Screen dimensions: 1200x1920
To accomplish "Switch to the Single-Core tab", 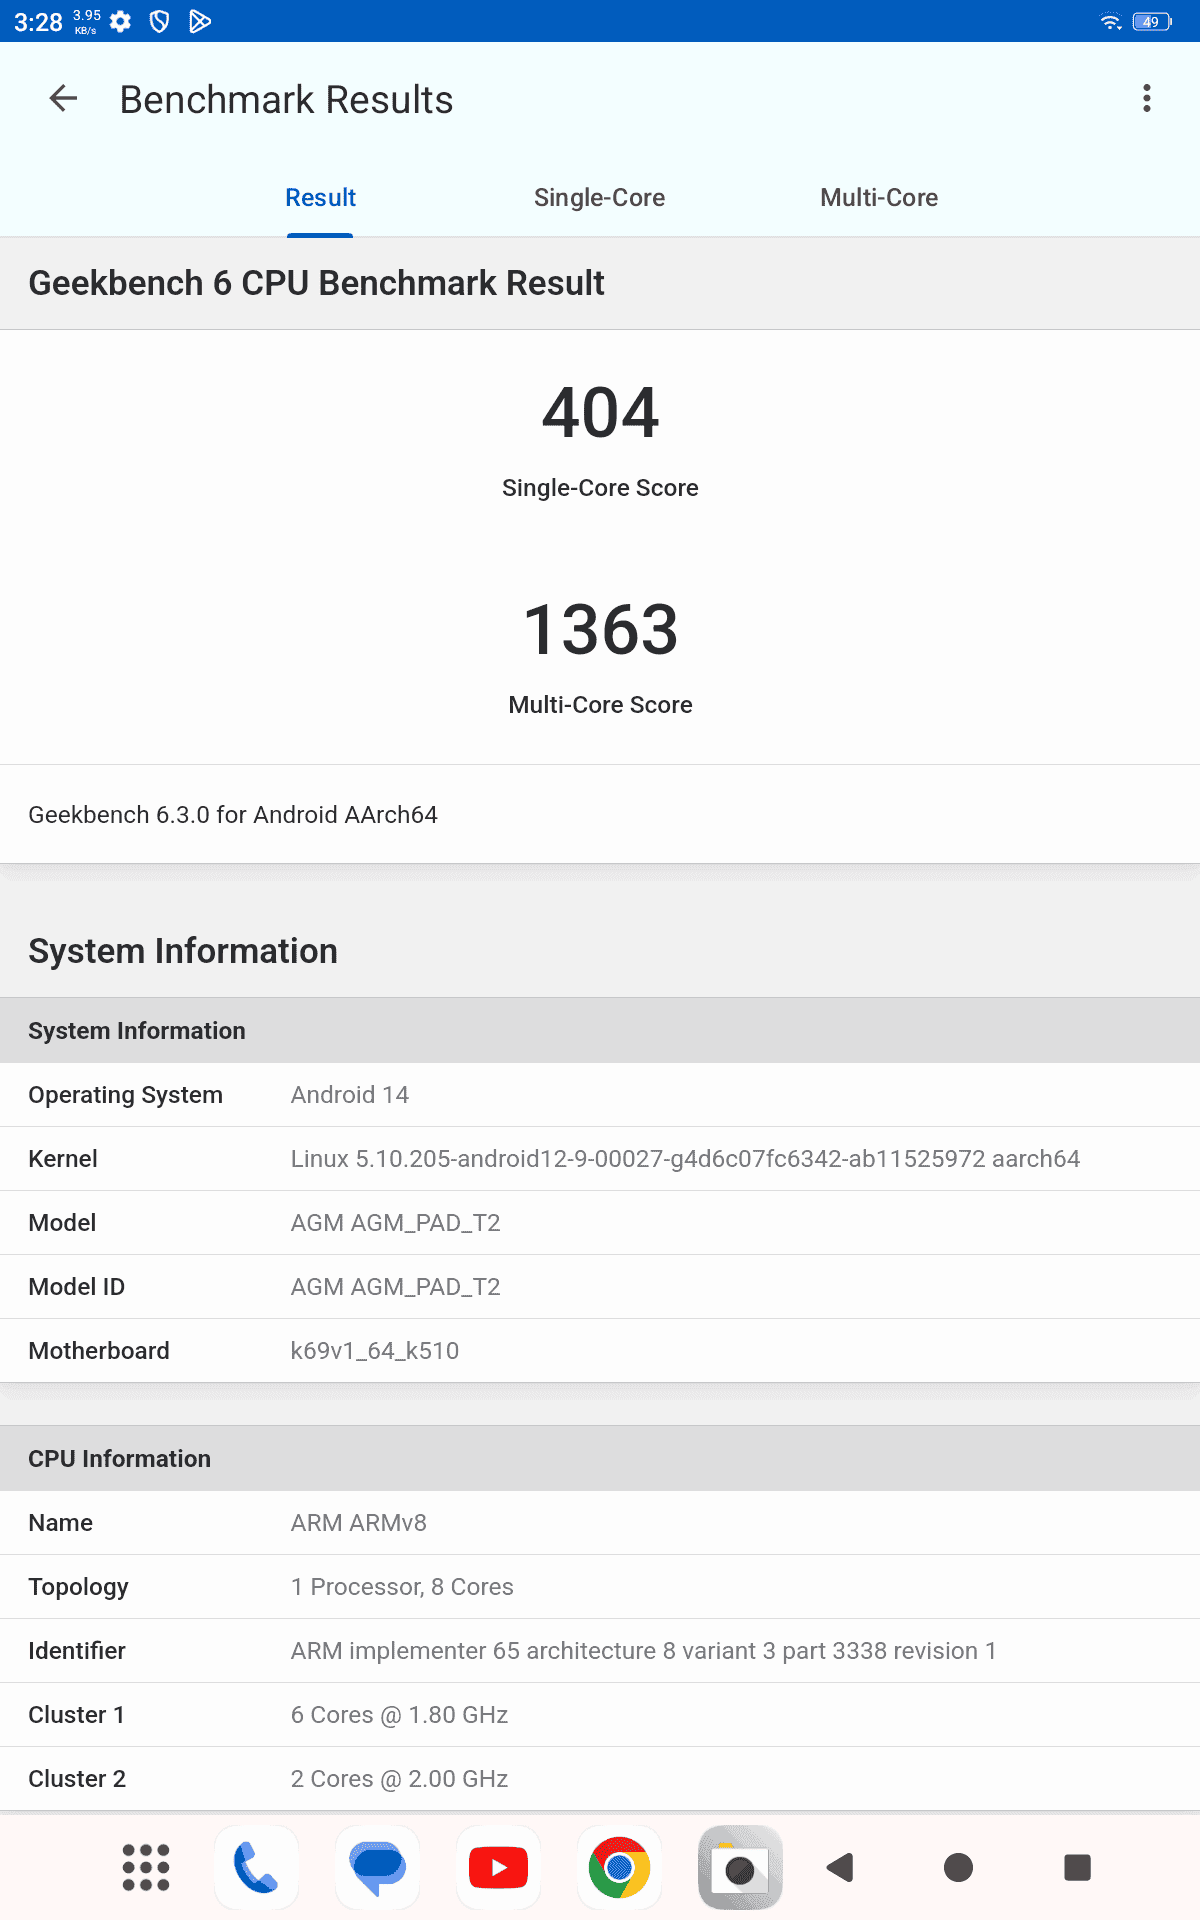I will coord(599,197).
